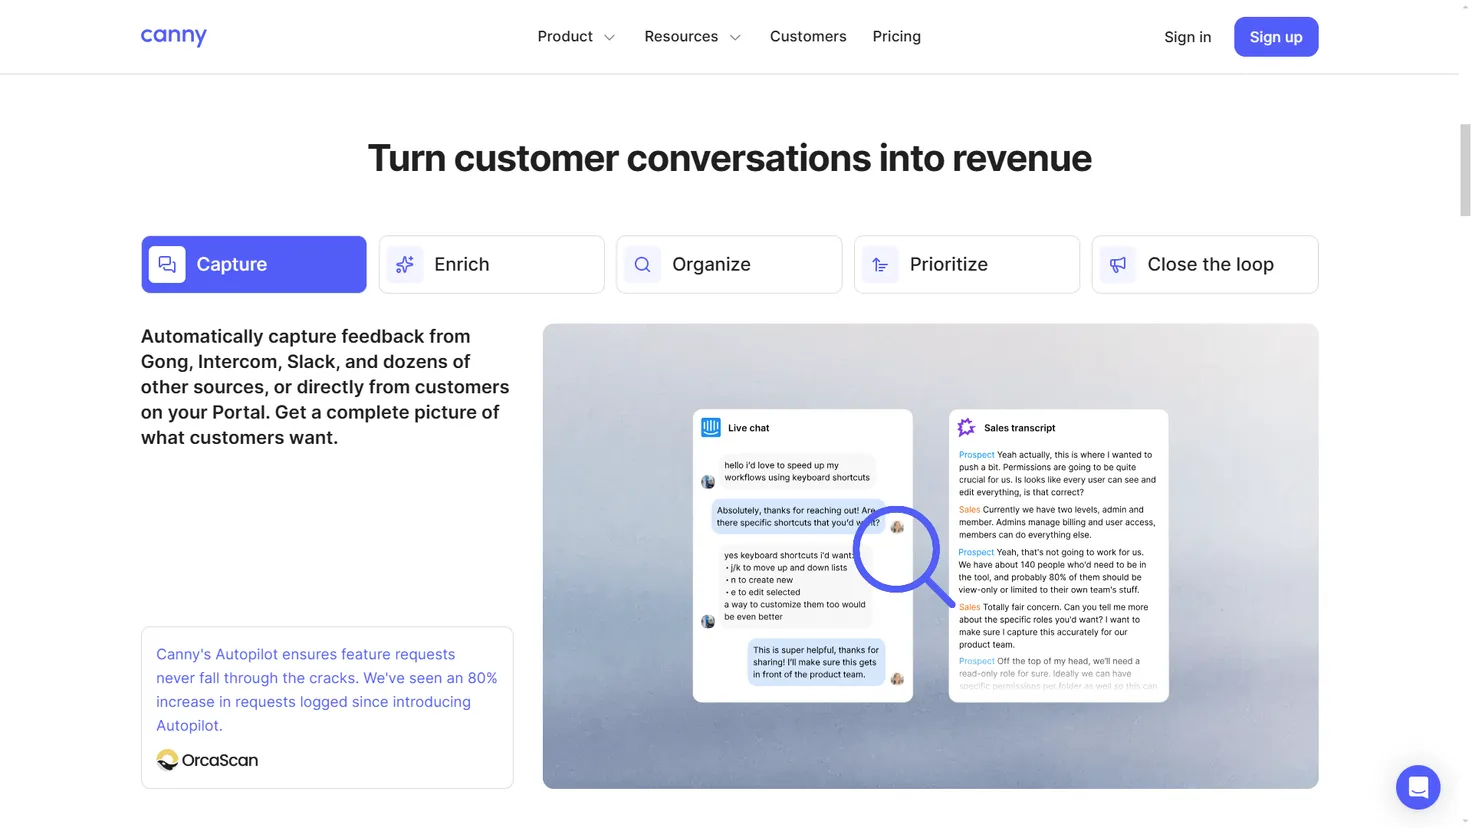1472x828 pixels.
Task: Click the Sales transcript Gong icon
Action: pos(966,427)
